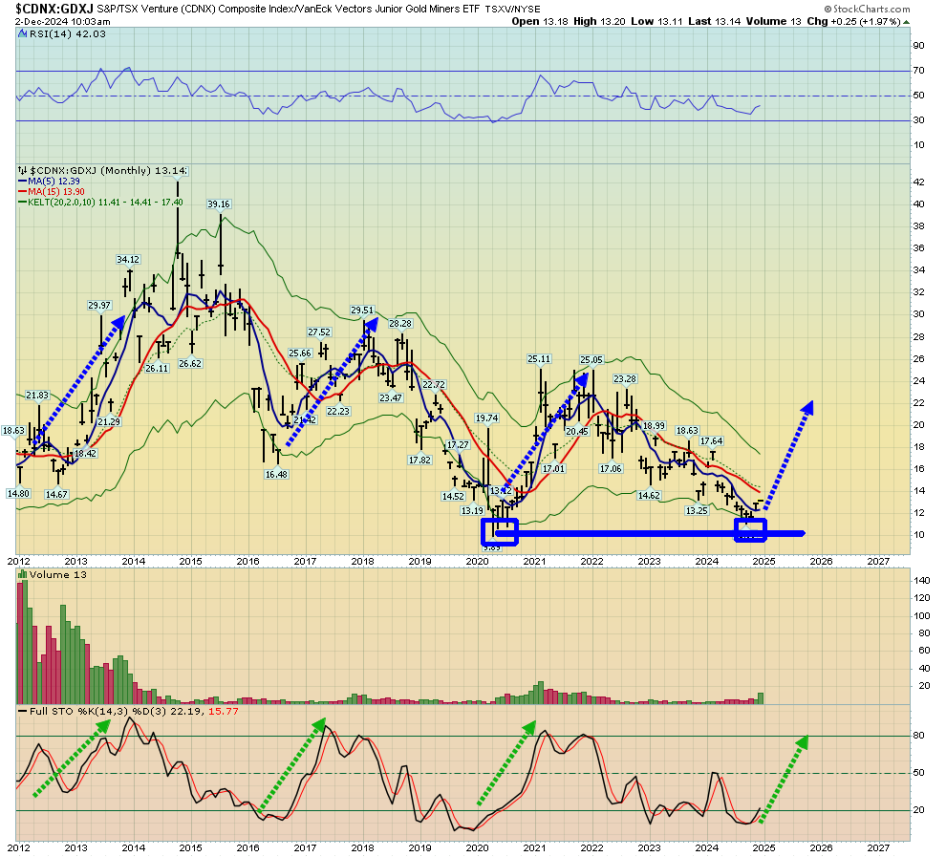Click the 17.82 price label
Viewport: 946px width, 857px height.
(x=420, y=460)
